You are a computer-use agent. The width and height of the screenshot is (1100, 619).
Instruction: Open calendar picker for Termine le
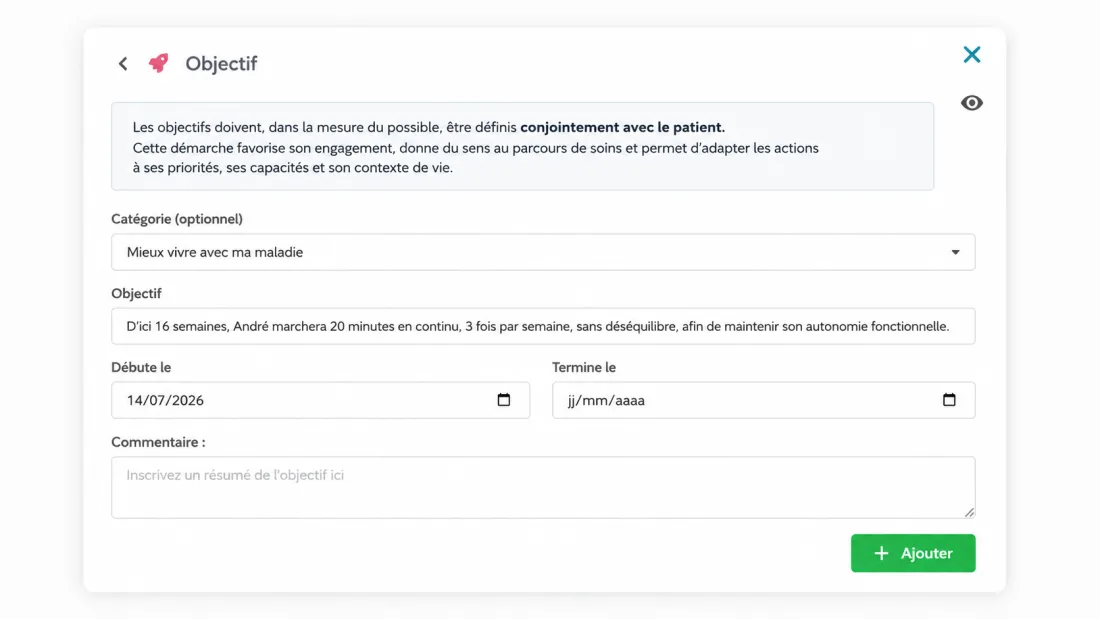click(x=949, y=399)
